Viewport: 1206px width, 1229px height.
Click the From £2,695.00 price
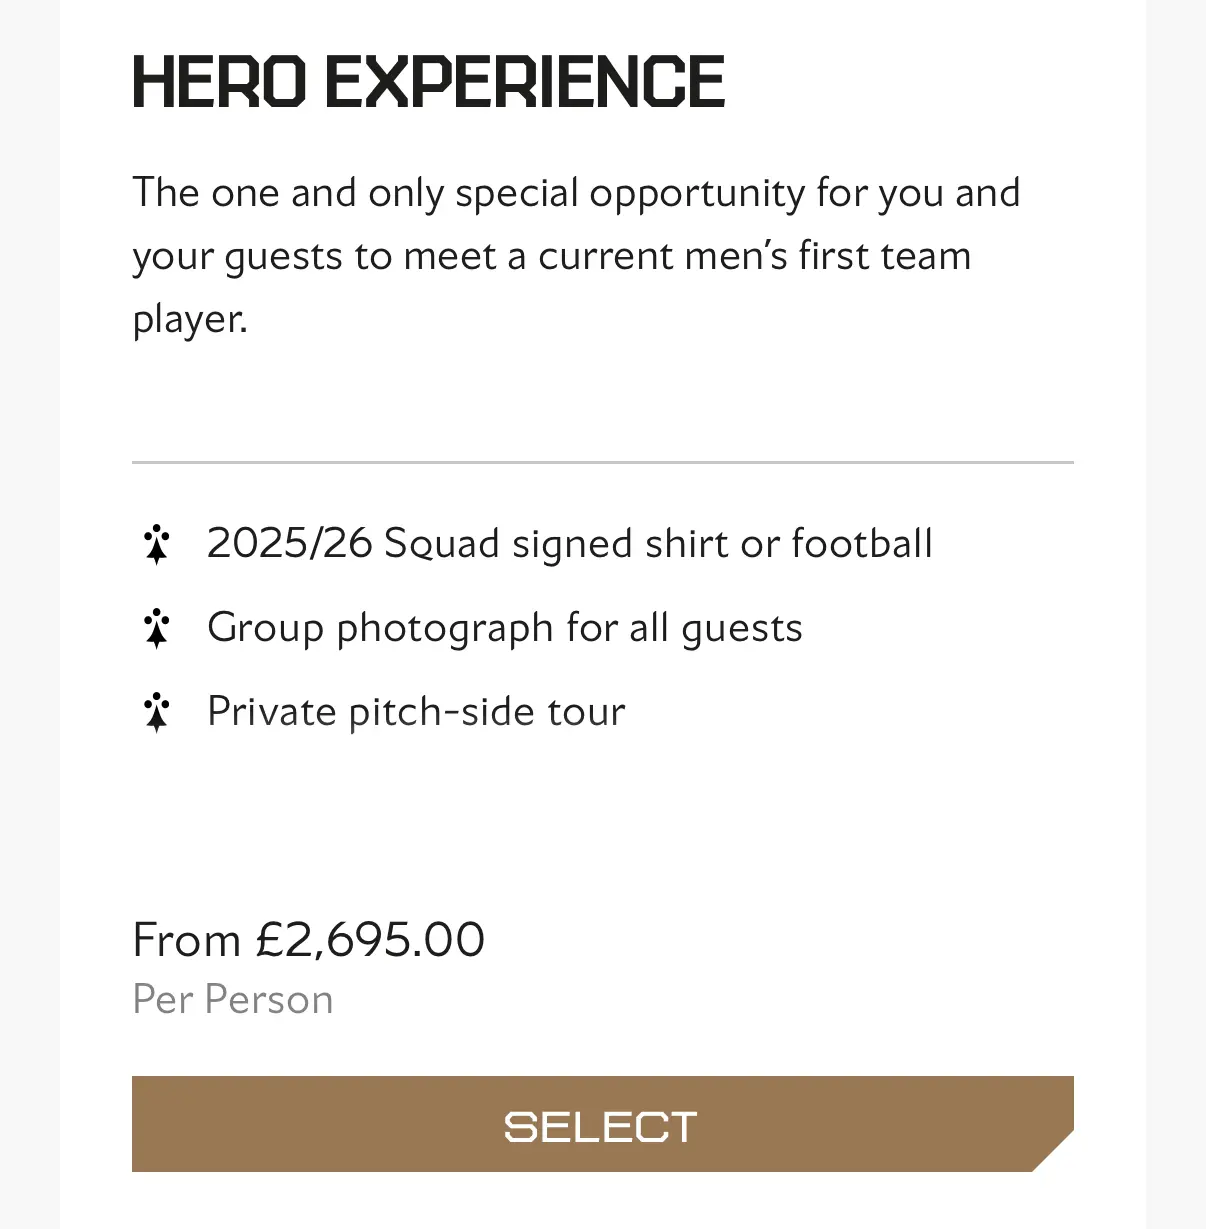tap(309, 940)
